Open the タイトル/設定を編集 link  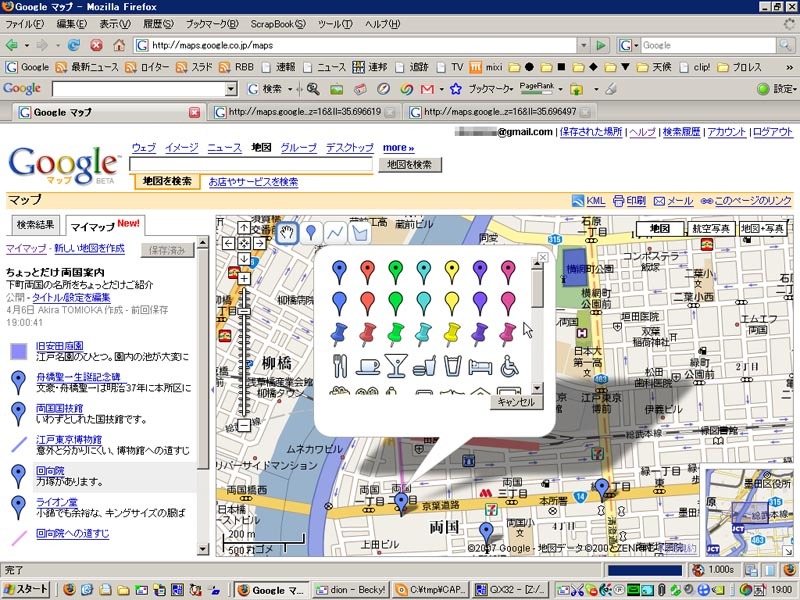[71, 297]
